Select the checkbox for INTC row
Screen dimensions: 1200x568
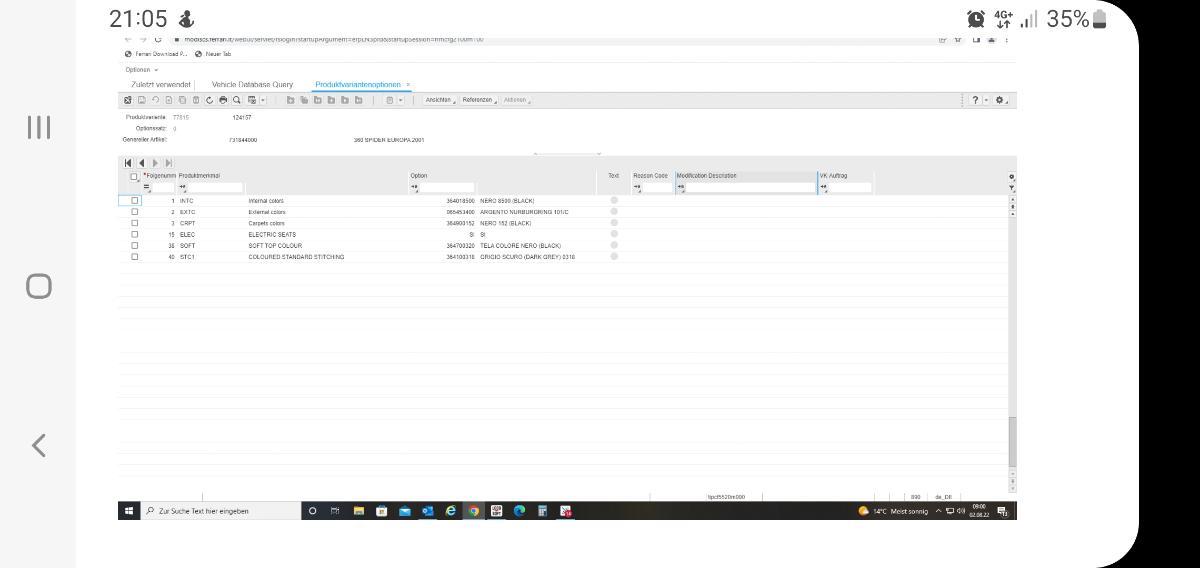(x=134, y=201)
